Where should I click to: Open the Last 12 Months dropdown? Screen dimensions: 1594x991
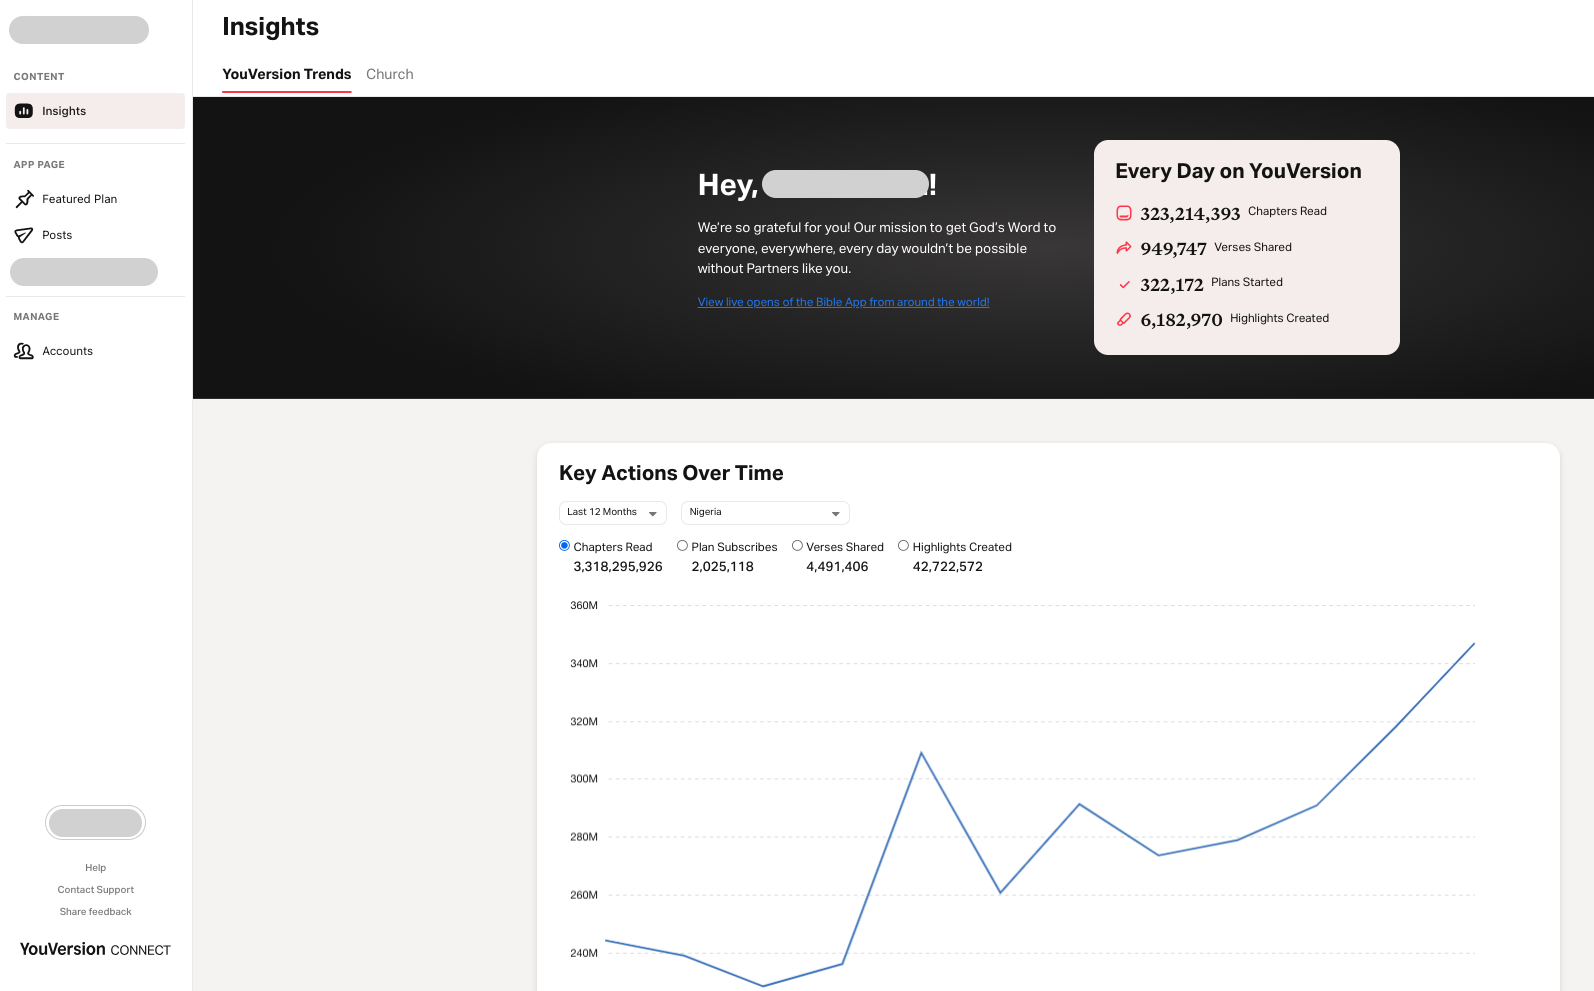(x=612, y=513)
